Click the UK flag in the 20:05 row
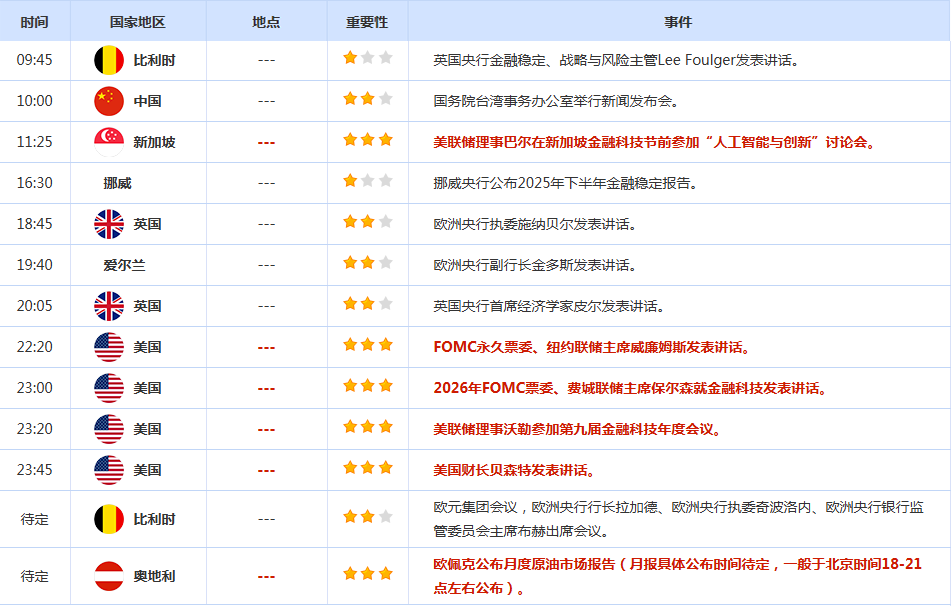 tap(109, 306)
